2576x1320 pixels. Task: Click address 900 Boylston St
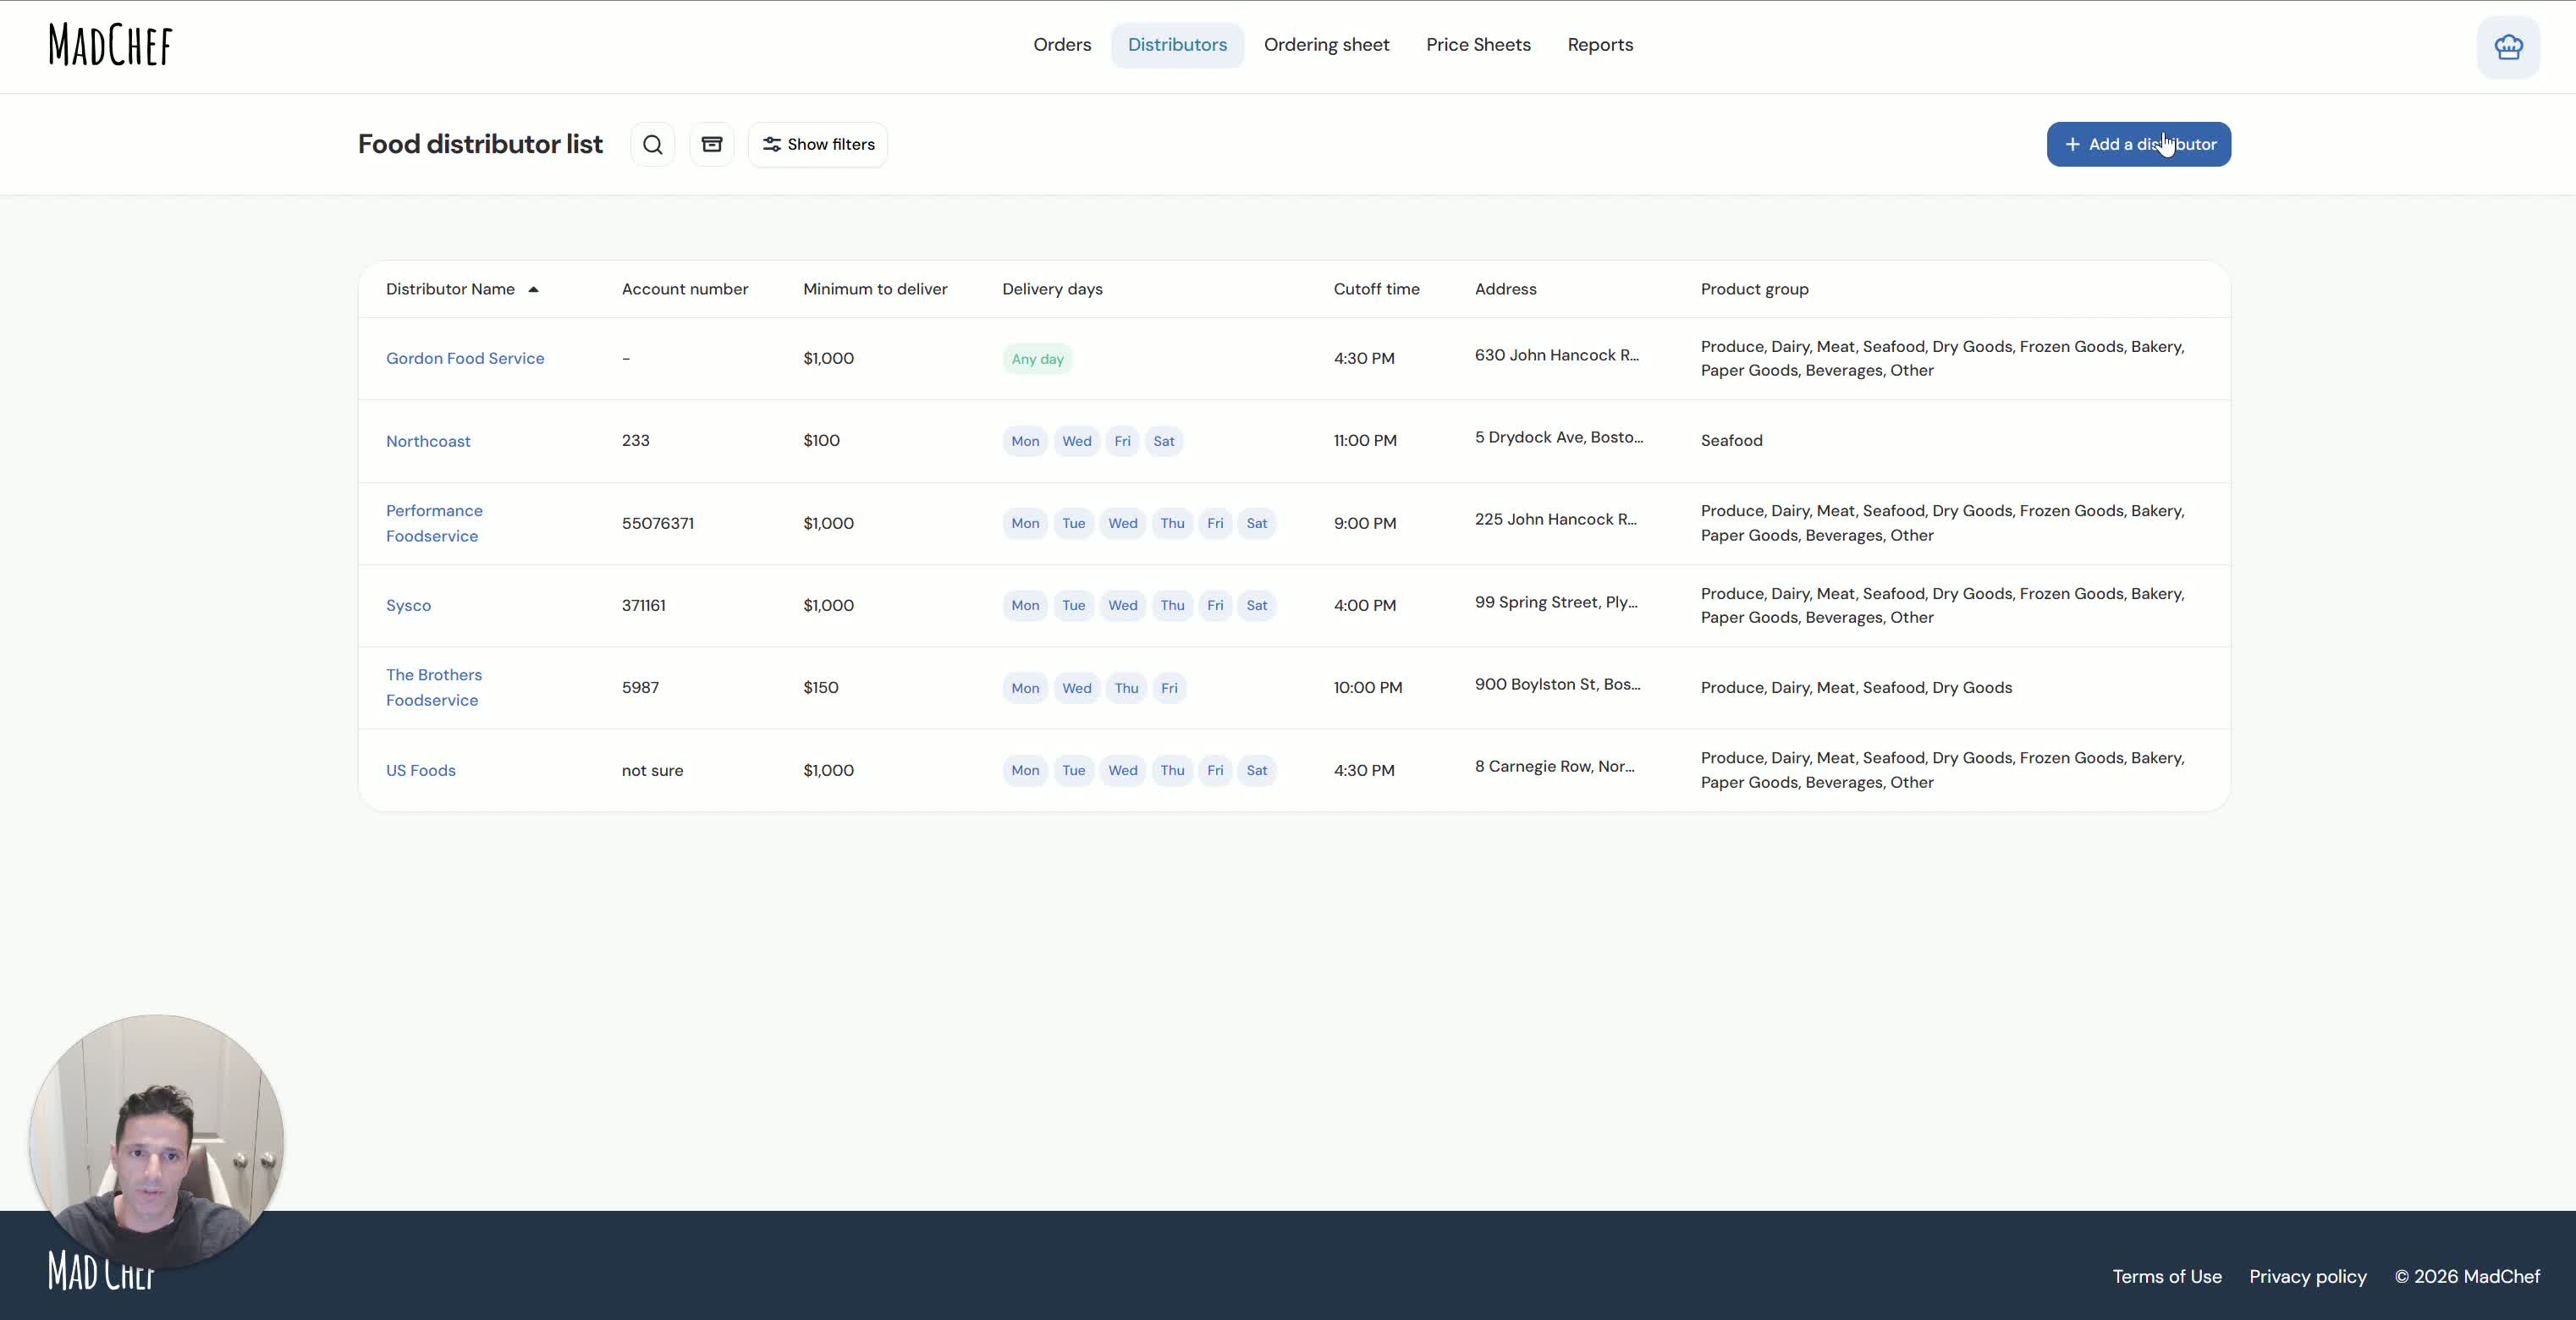point(1557,685)
